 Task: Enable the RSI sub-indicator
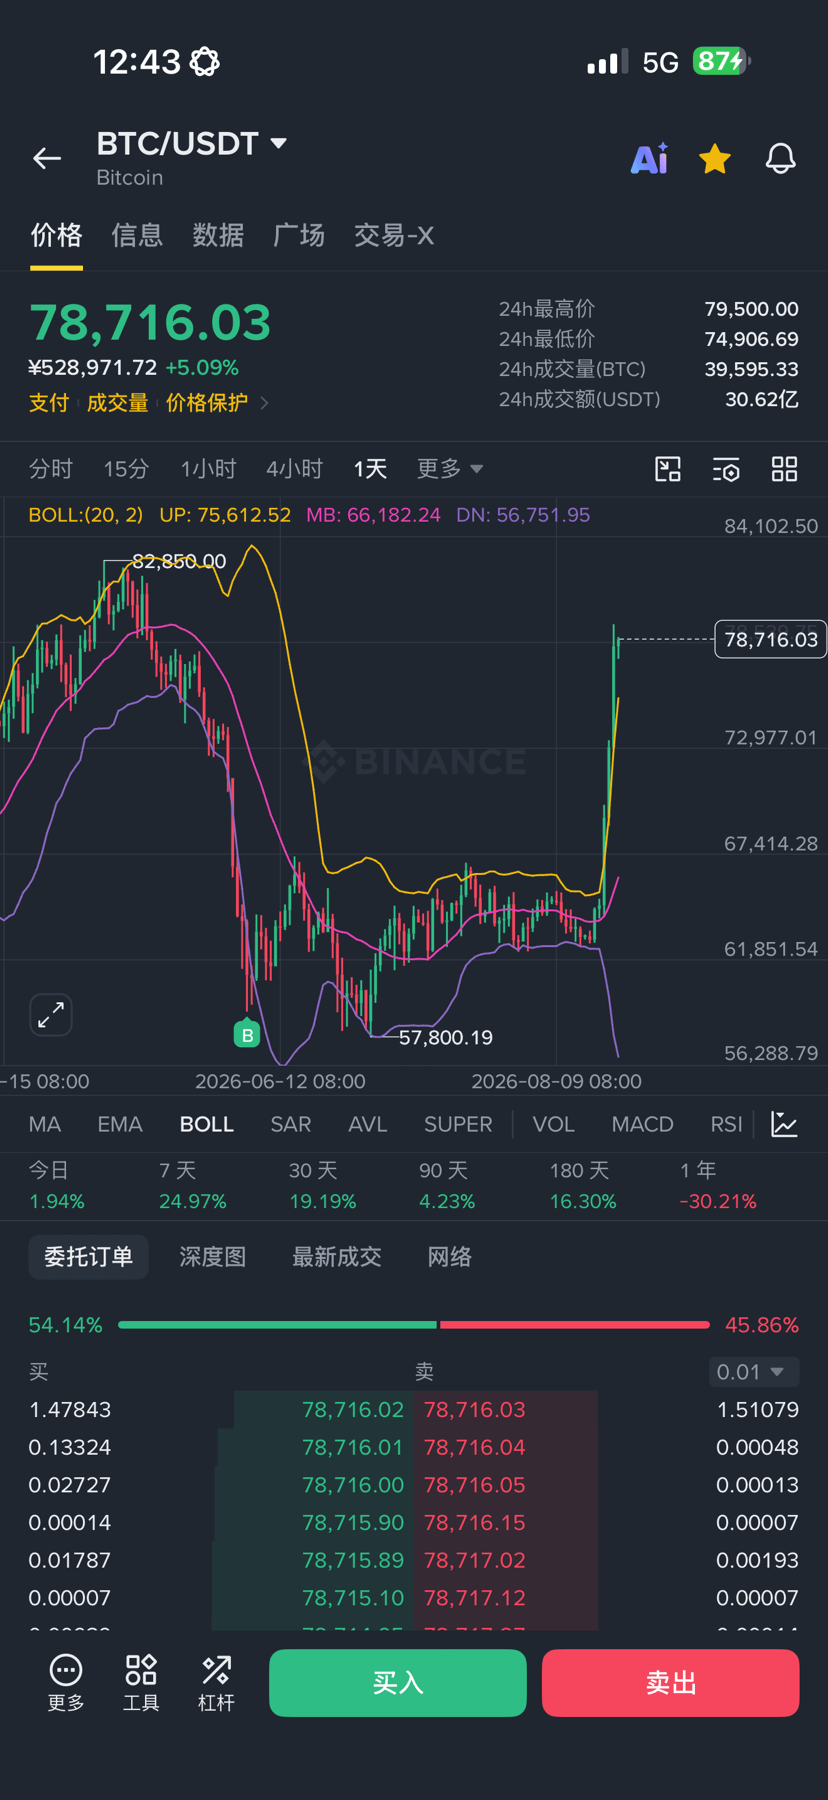pos(727,1124)
